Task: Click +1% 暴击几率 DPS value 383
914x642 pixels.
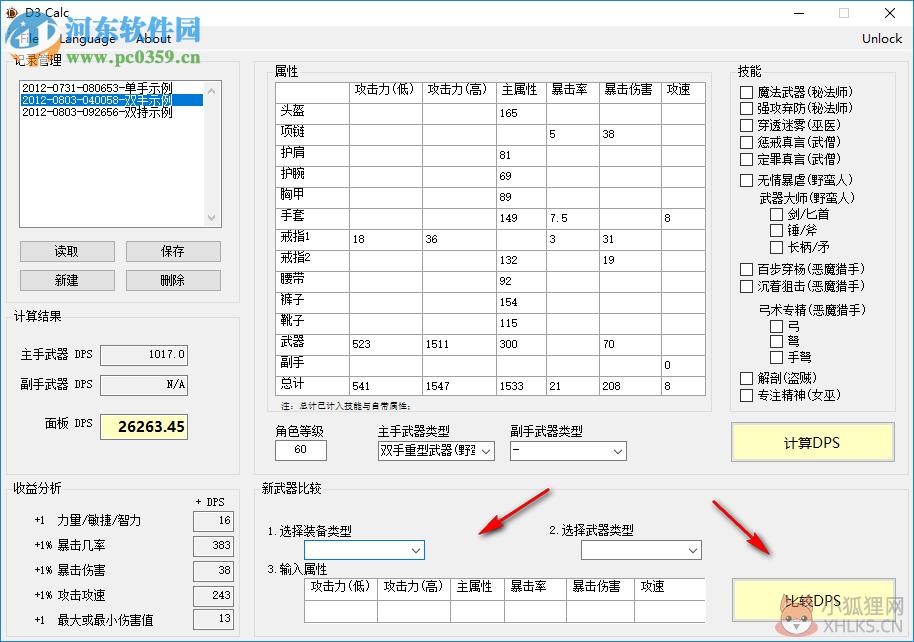Action: tap(213, 545)
